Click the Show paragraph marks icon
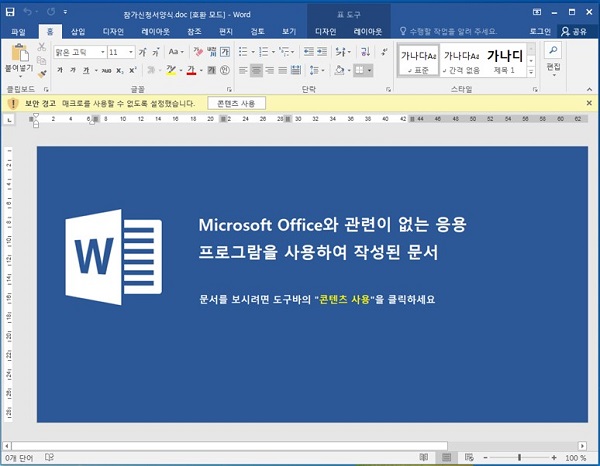Screen dimensions: 600x466 click(384, 52)
